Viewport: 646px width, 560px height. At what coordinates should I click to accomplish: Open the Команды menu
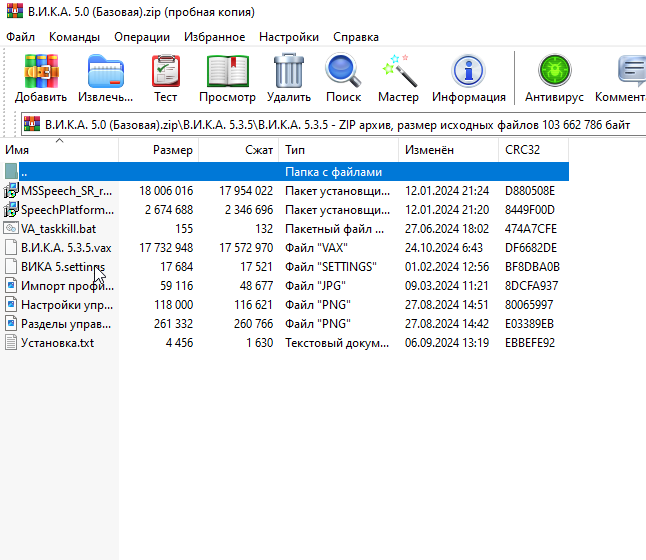coord(74,37)
